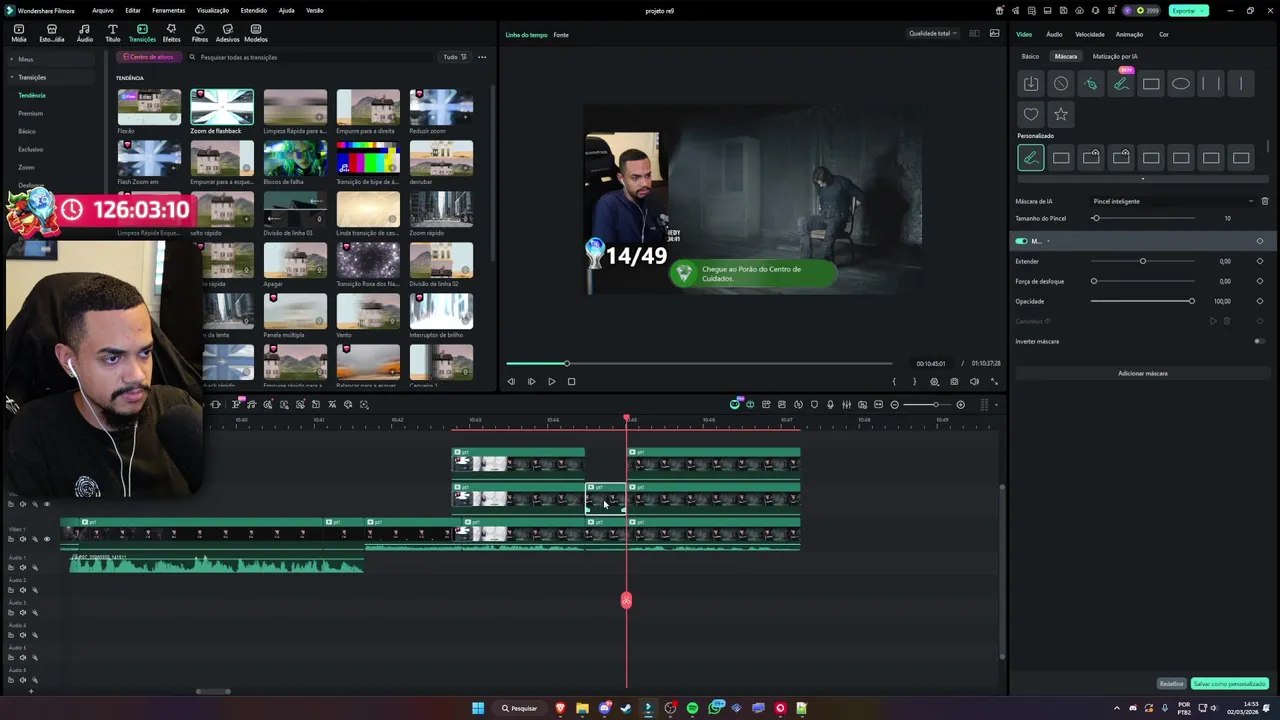Viewport: 1280px width, 720px height.
Task: Adjust the Extender slider
Action: pos(1143,261)
